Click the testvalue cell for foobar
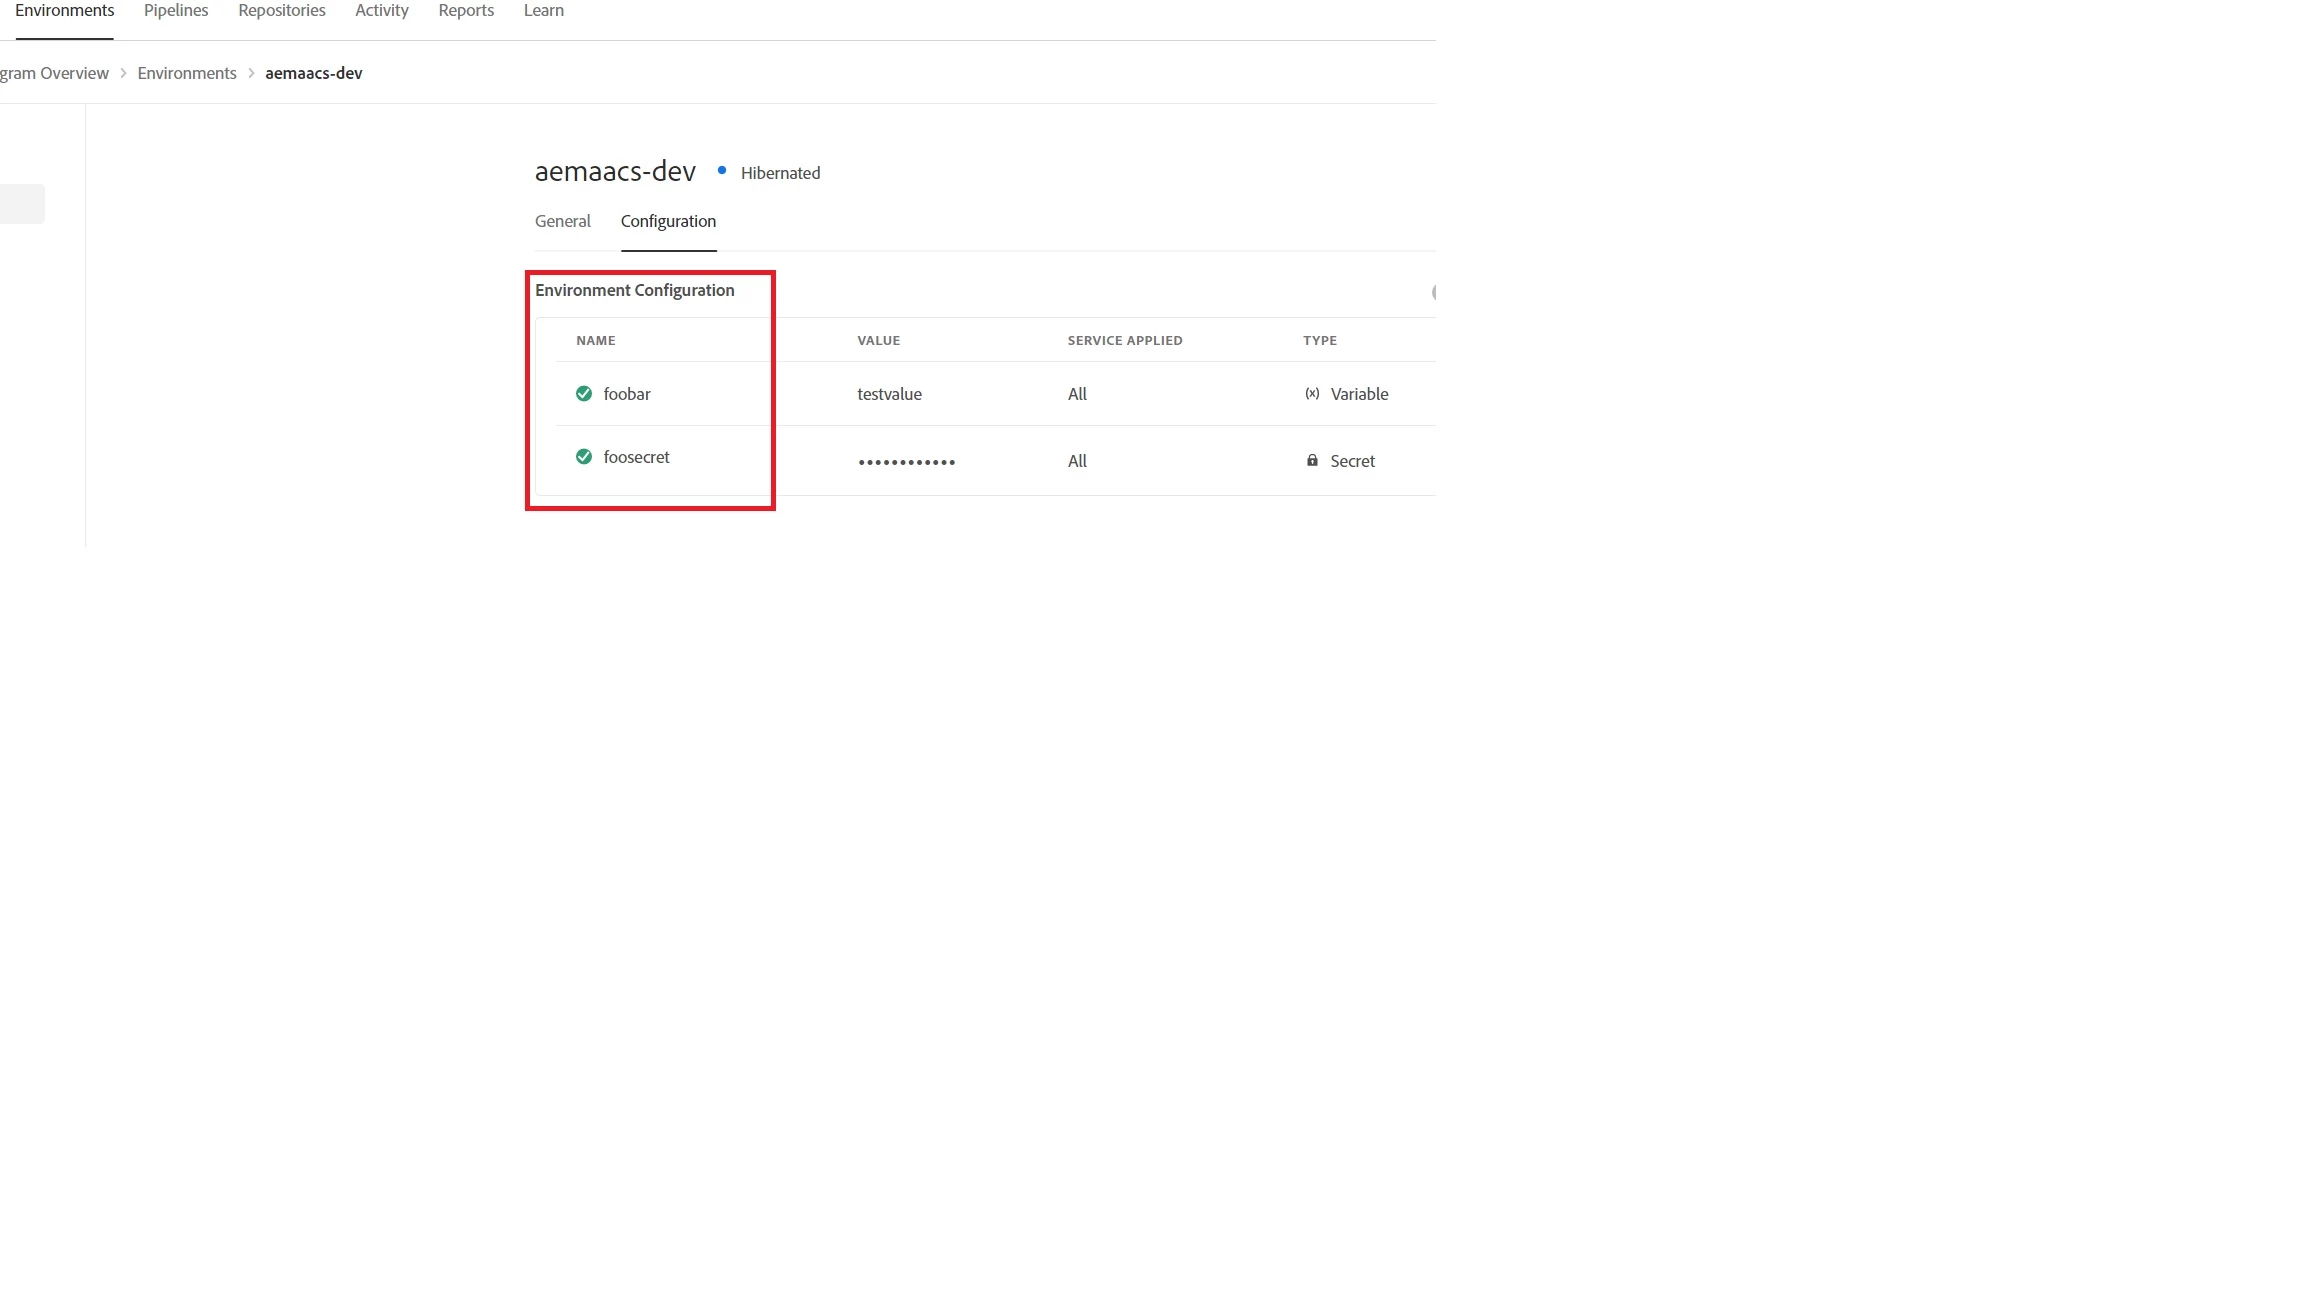 click(889, 394)
